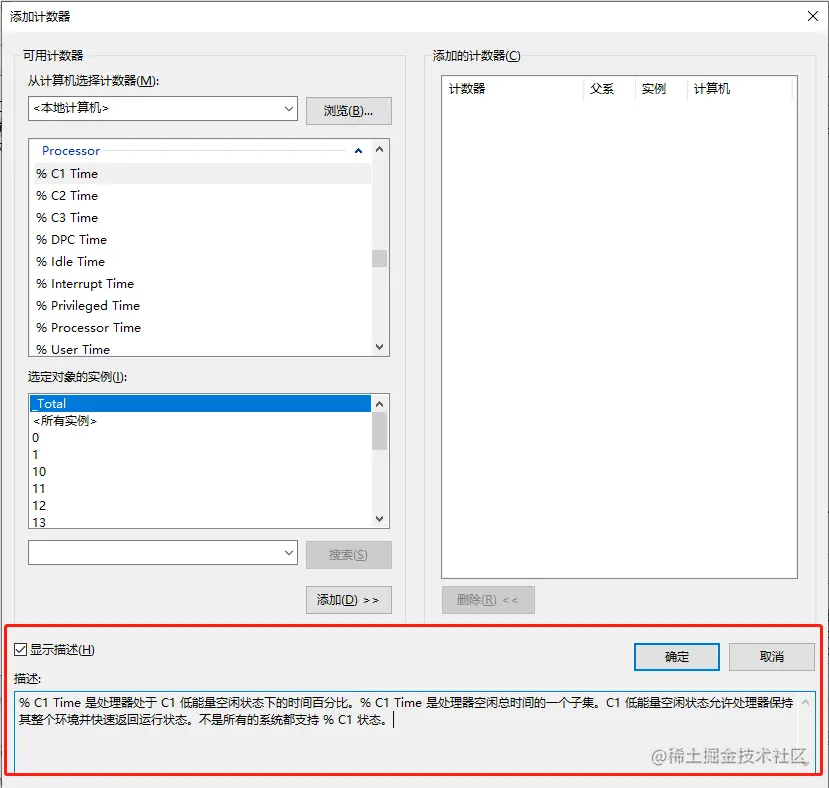Click the 删除 button

coord(488,599)
